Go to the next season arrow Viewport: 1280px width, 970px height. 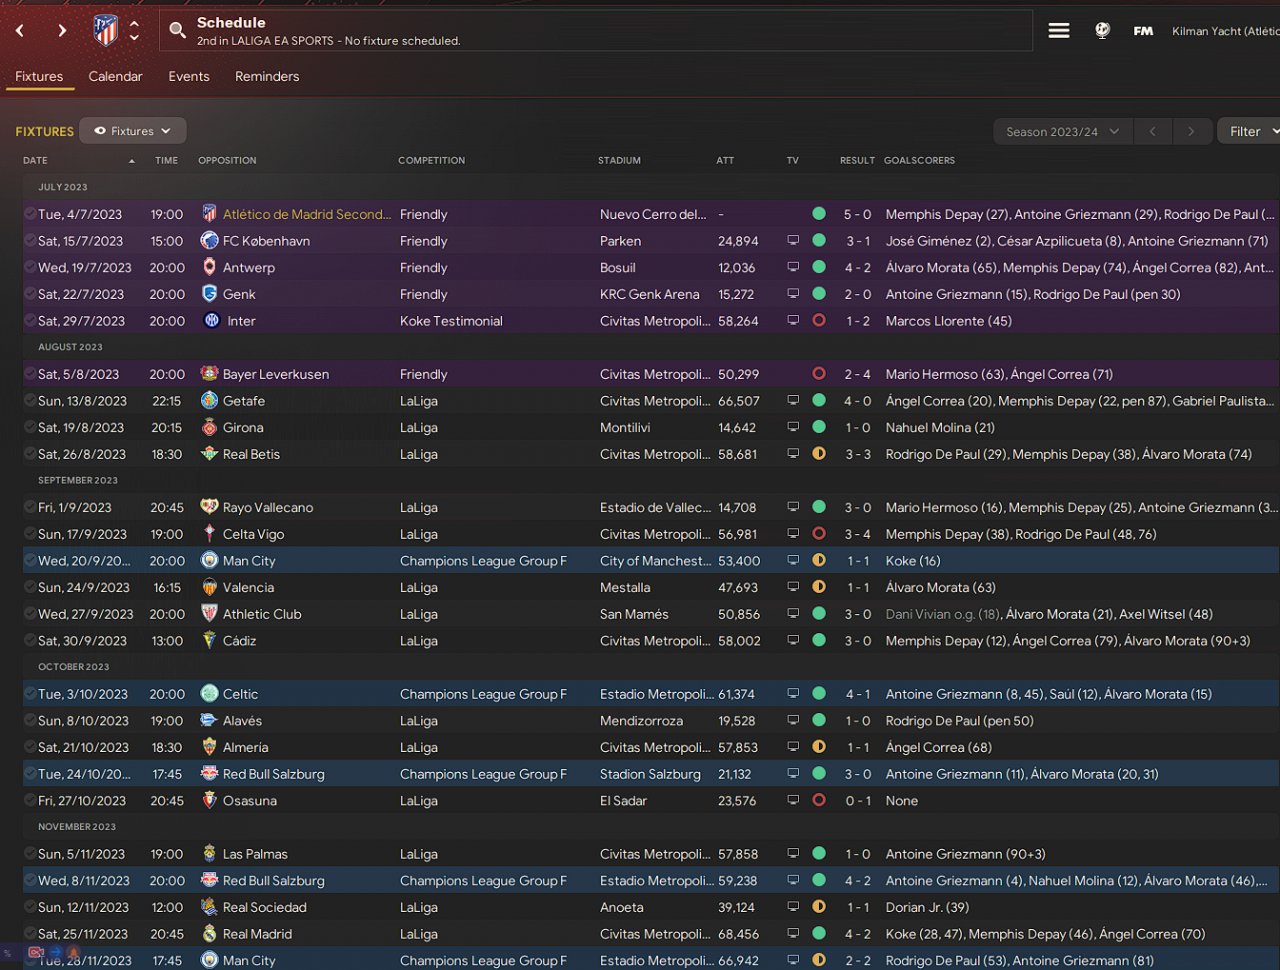(1190, 132)
